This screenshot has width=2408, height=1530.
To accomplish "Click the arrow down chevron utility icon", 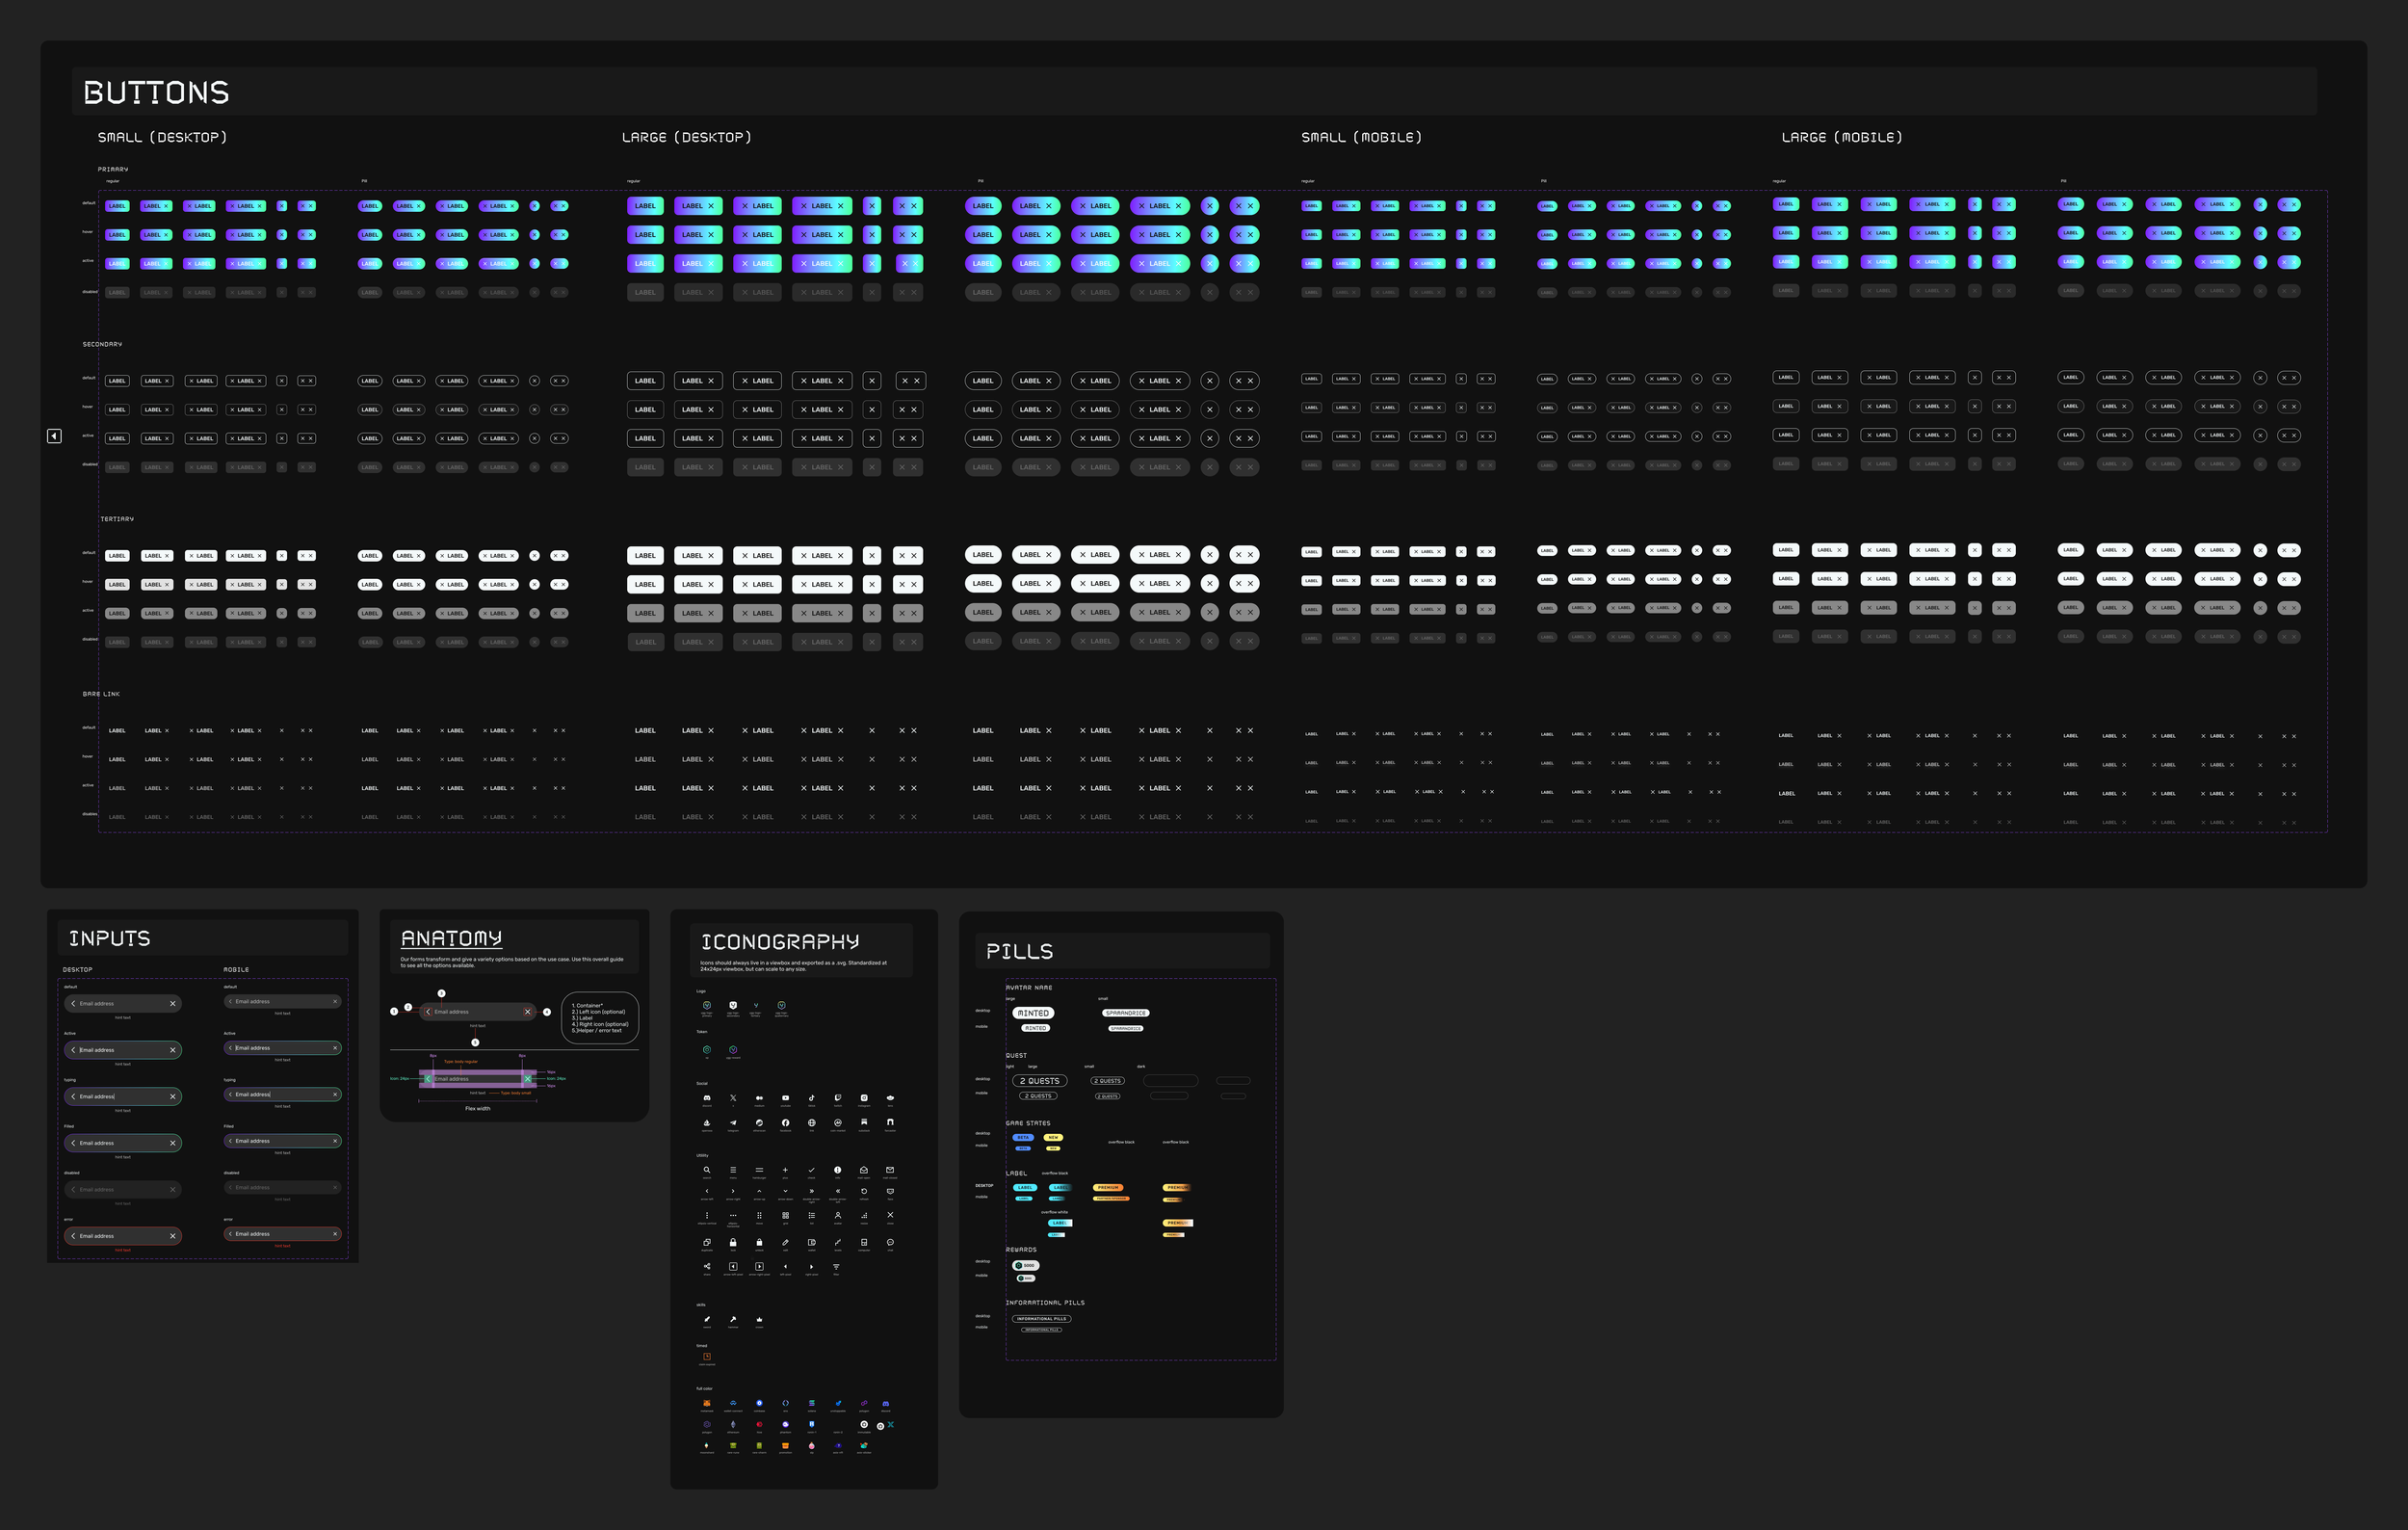I will pos(786,1192).
